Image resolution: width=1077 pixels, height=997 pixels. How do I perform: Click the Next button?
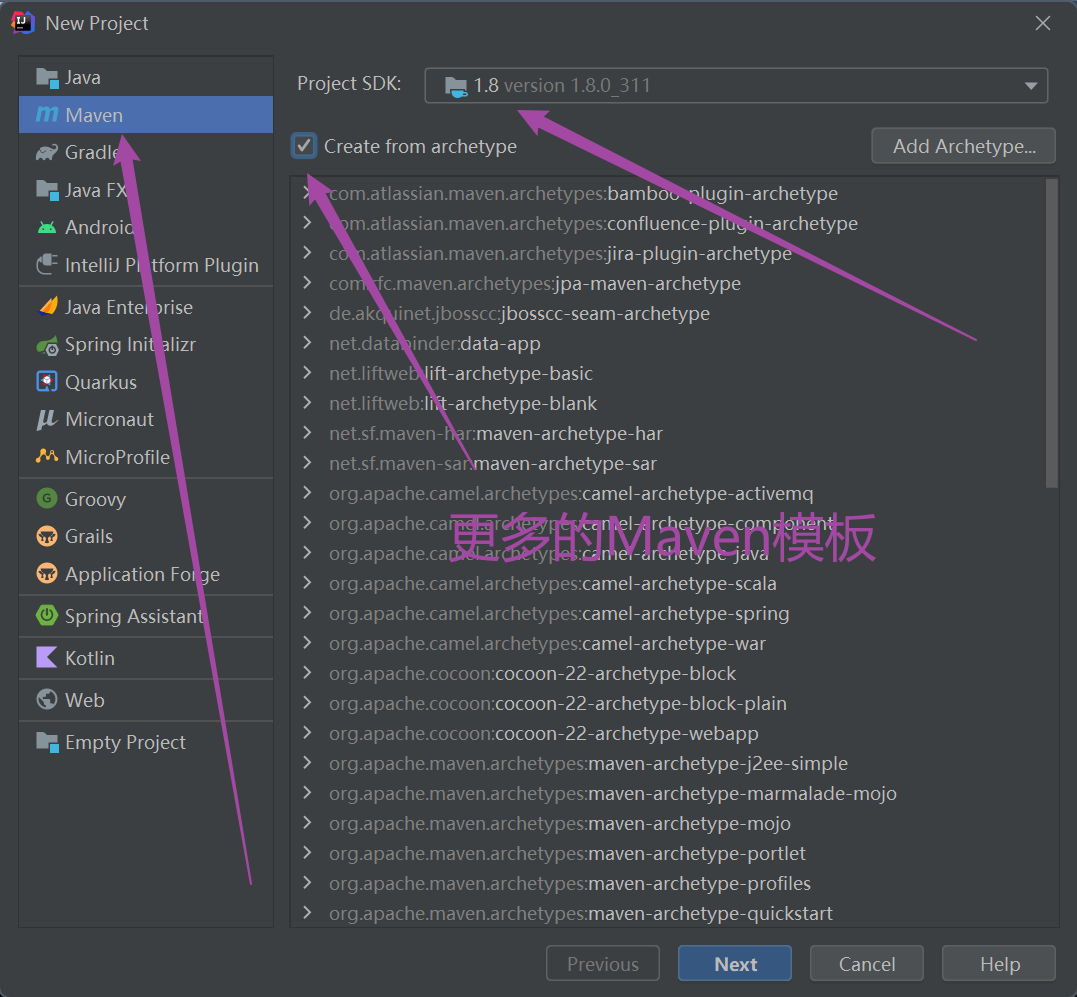tap(734, 963)
